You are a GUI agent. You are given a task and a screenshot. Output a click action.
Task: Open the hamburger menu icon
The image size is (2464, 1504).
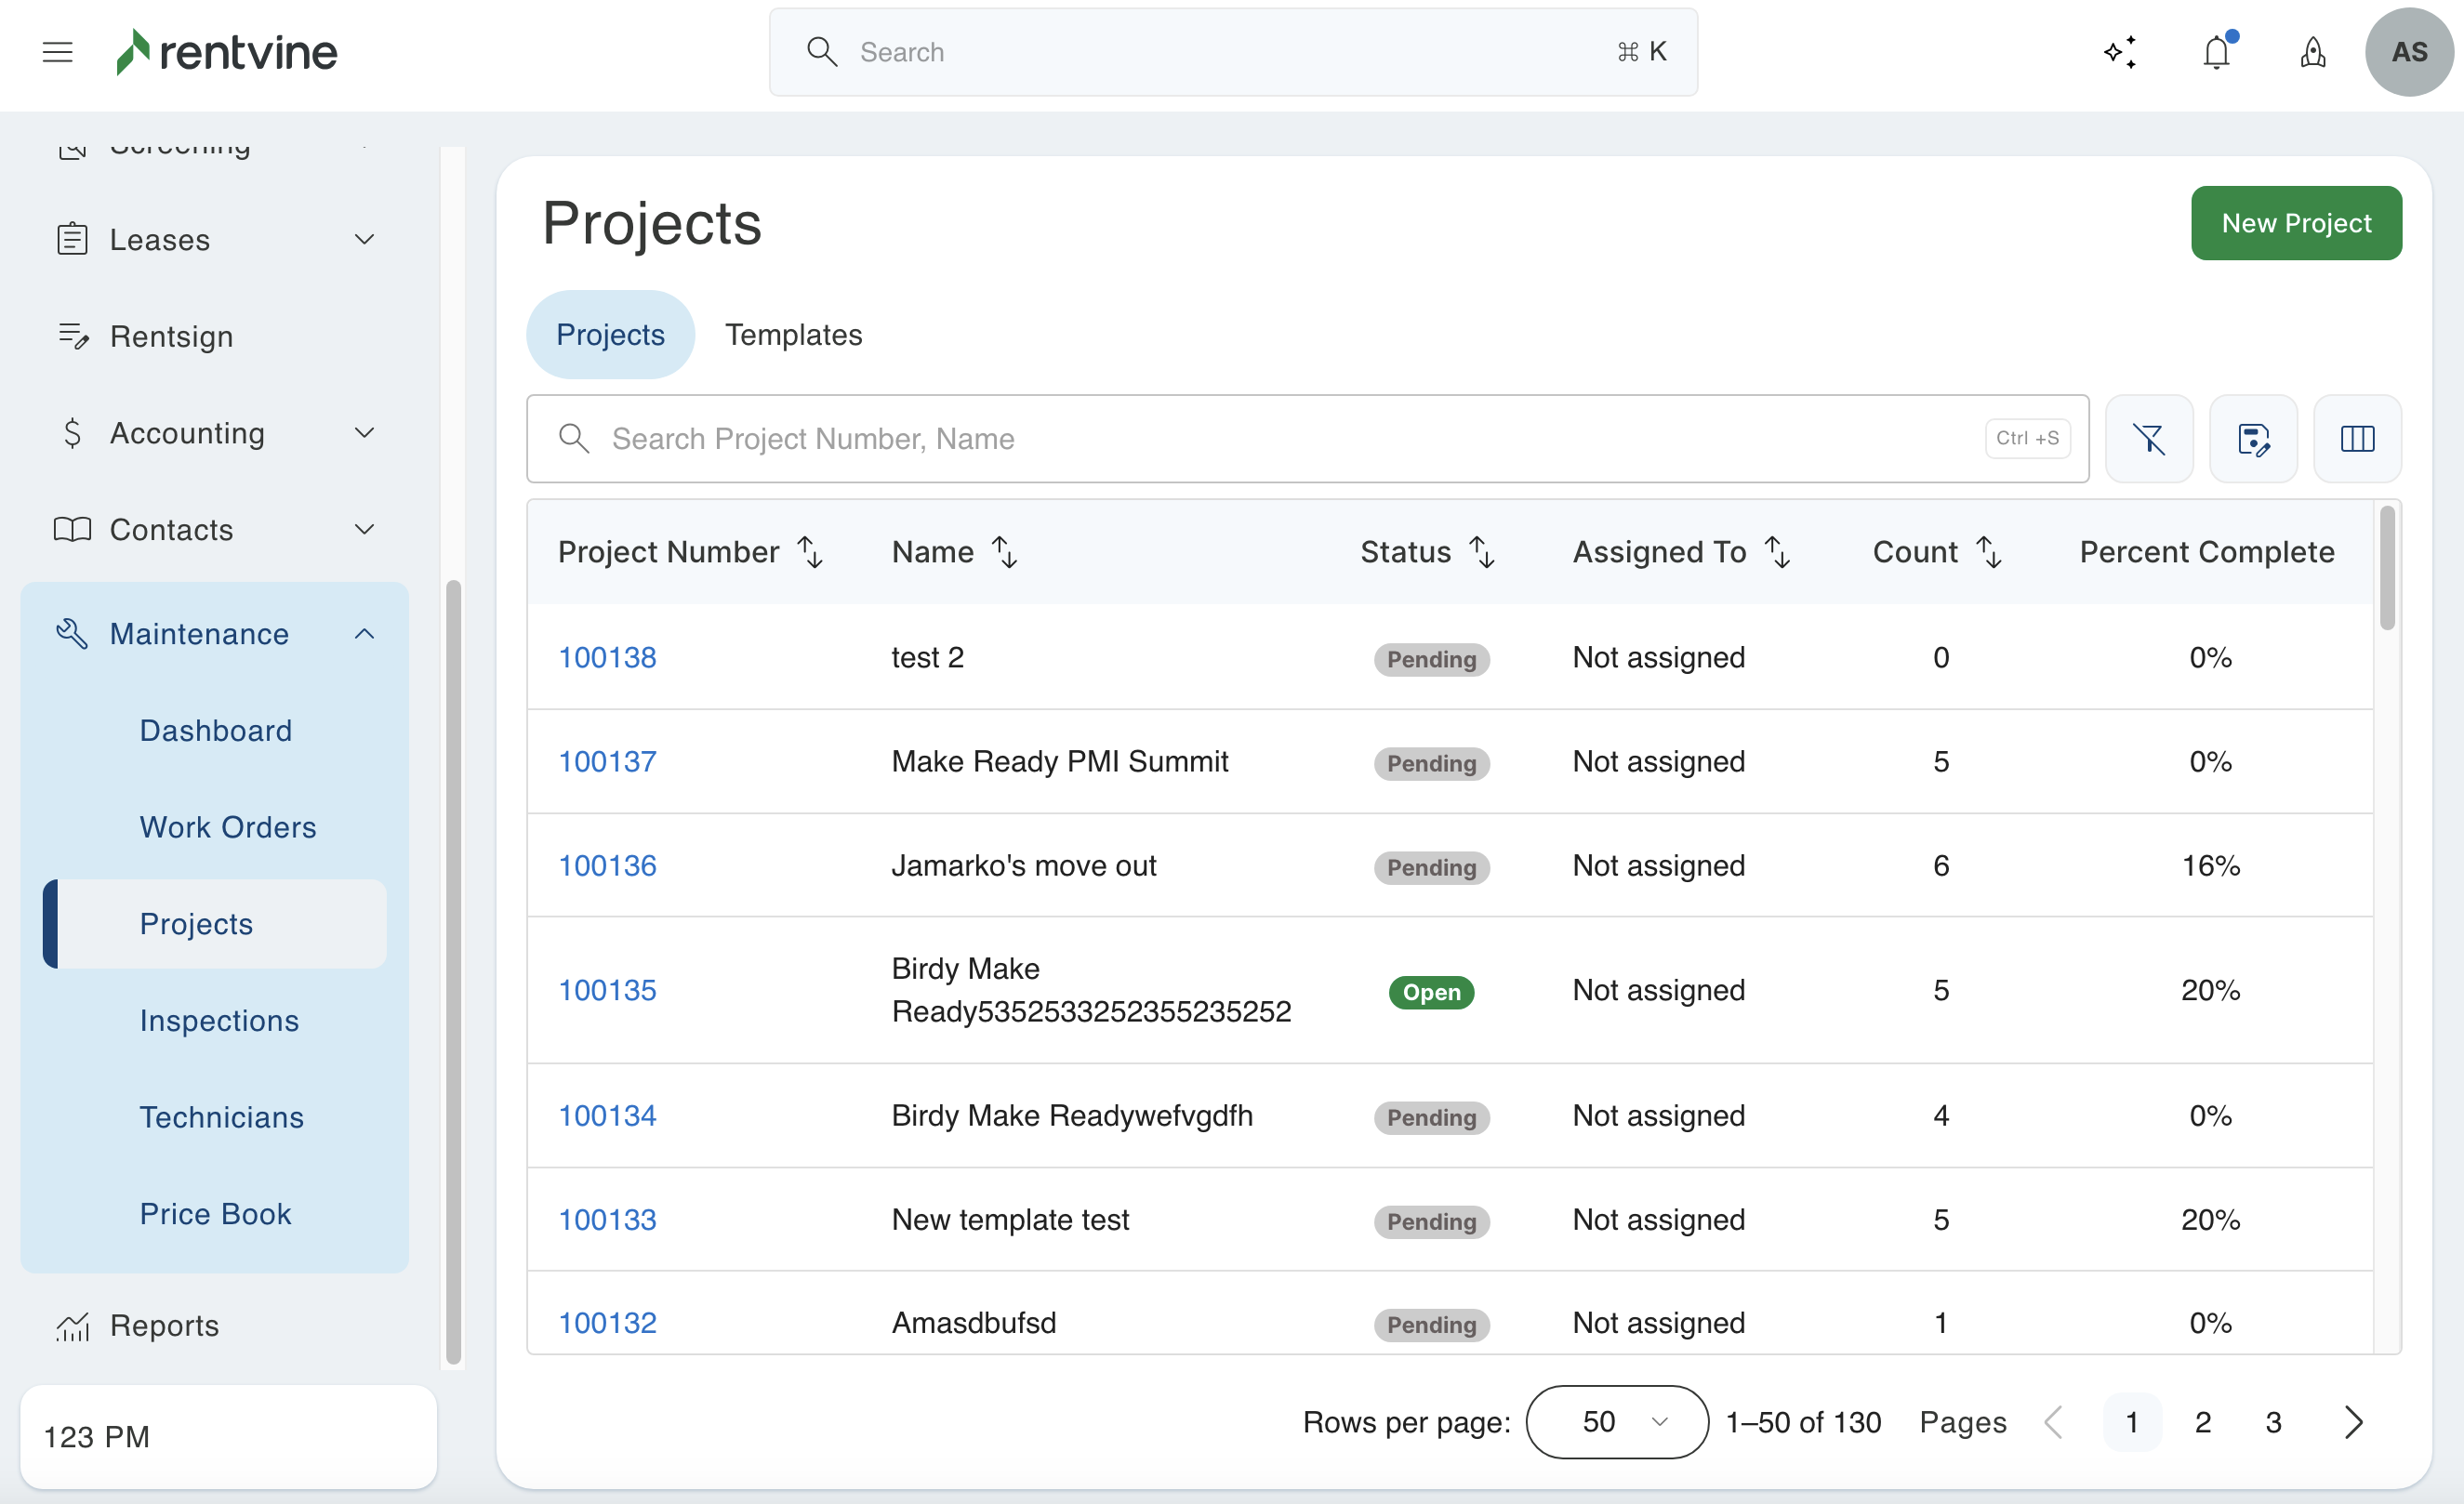(57, 52)
